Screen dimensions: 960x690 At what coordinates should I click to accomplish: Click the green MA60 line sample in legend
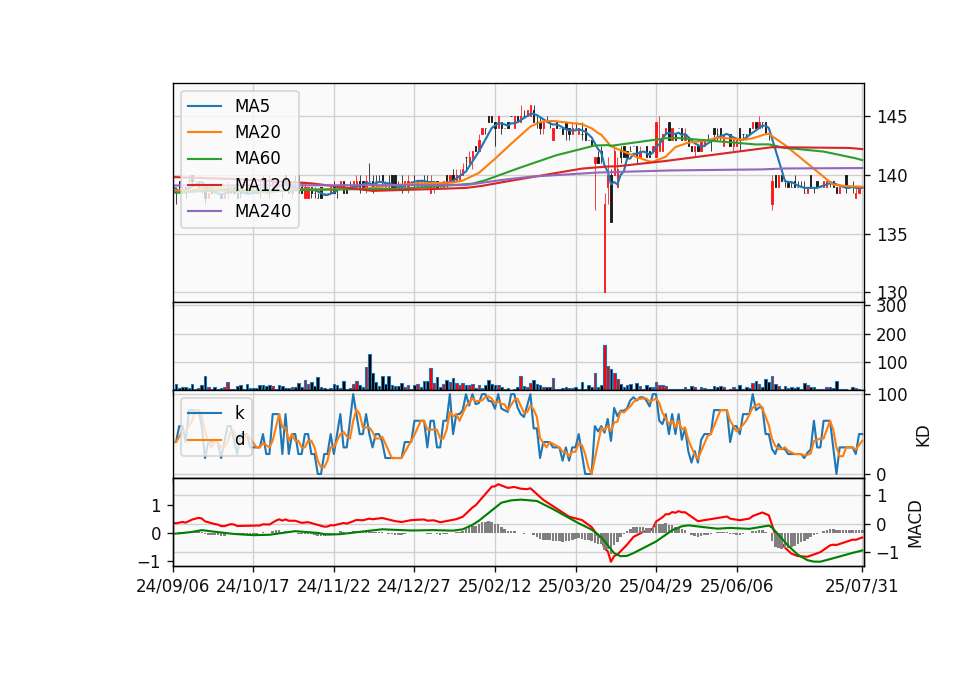[x=204, y=159]
